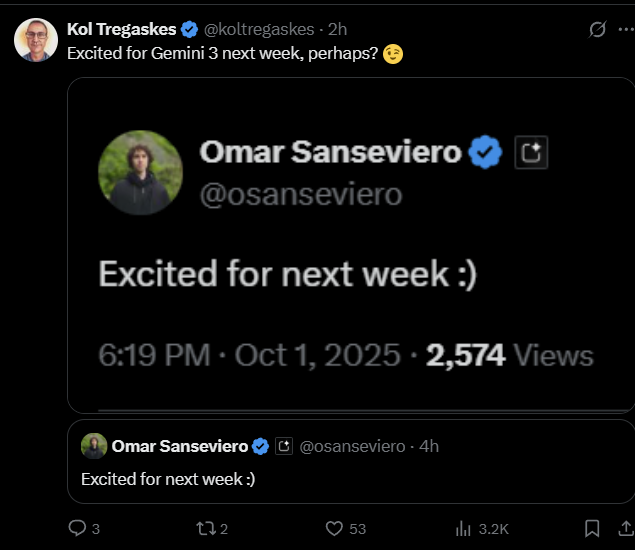Click the @koltregaskes handle
The height and width of the screenshot is (550, 635).
262,30
